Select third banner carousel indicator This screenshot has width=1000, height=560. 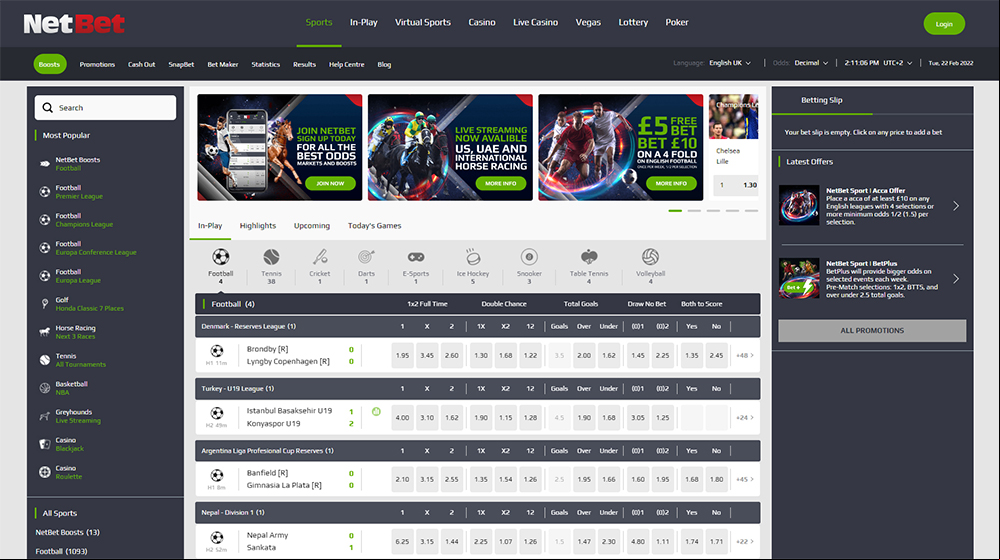coord(713,210)
